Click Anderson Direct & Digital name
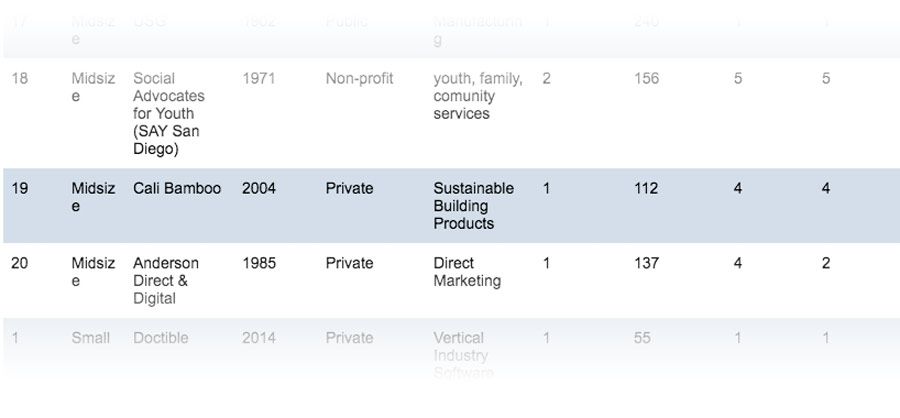Image resolution: width=900 pixels, height=418 pixels. click(x=167, y=281)
